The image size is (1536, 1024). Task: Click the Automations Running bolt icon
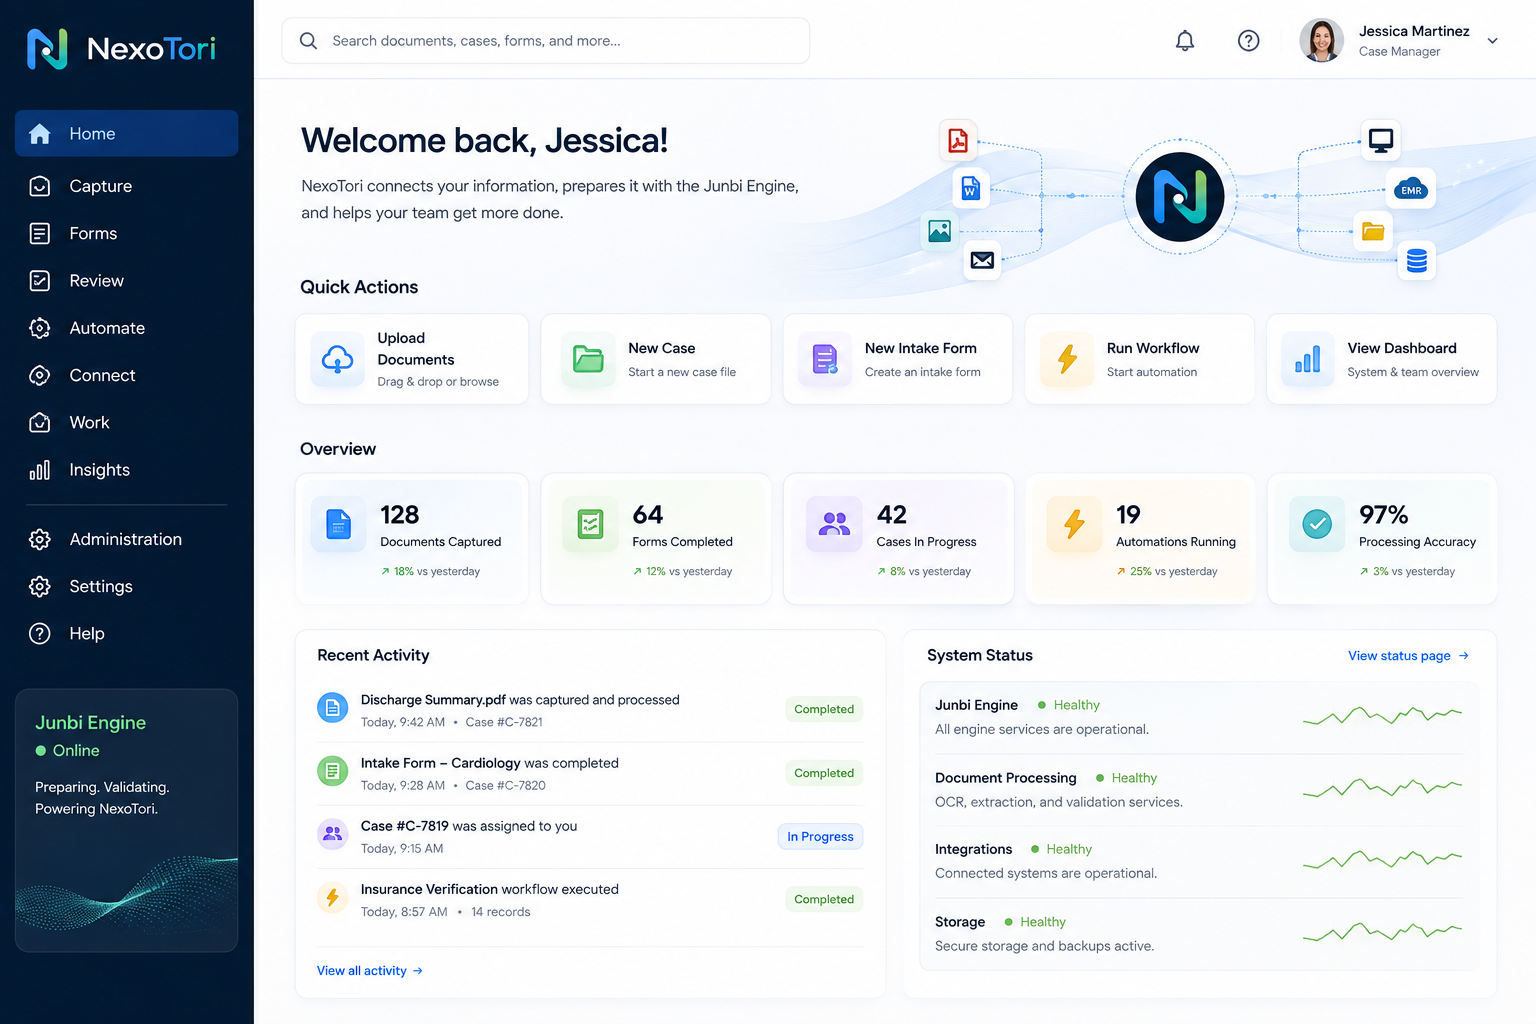[x=1074, y=524]
